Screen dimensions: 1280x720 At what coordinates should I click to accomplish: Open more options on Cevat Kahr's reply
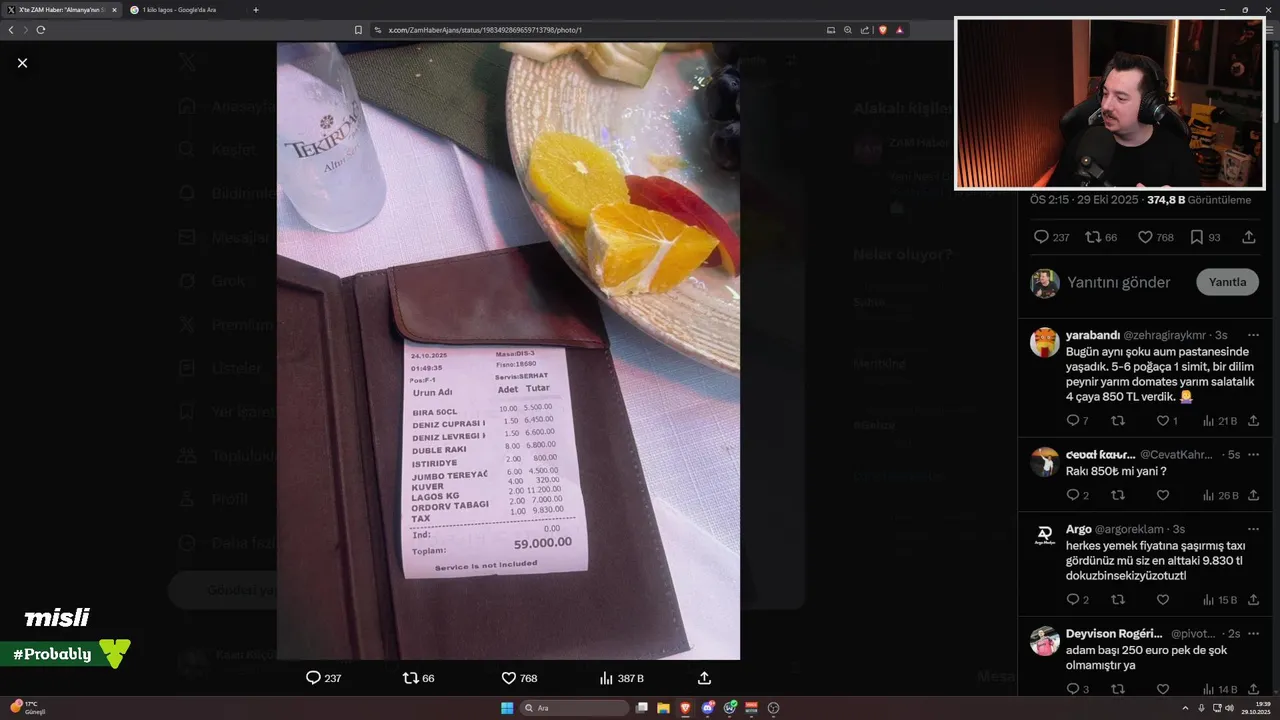pyautogui.click(x=1253, y=454)
